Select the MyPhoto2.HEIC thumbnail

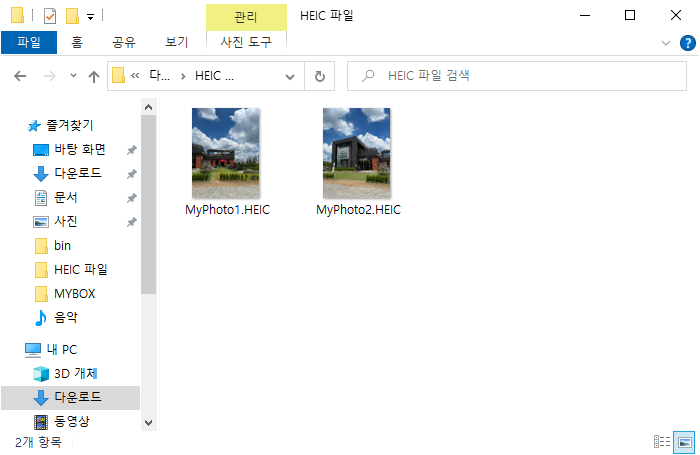pos(357,153)
